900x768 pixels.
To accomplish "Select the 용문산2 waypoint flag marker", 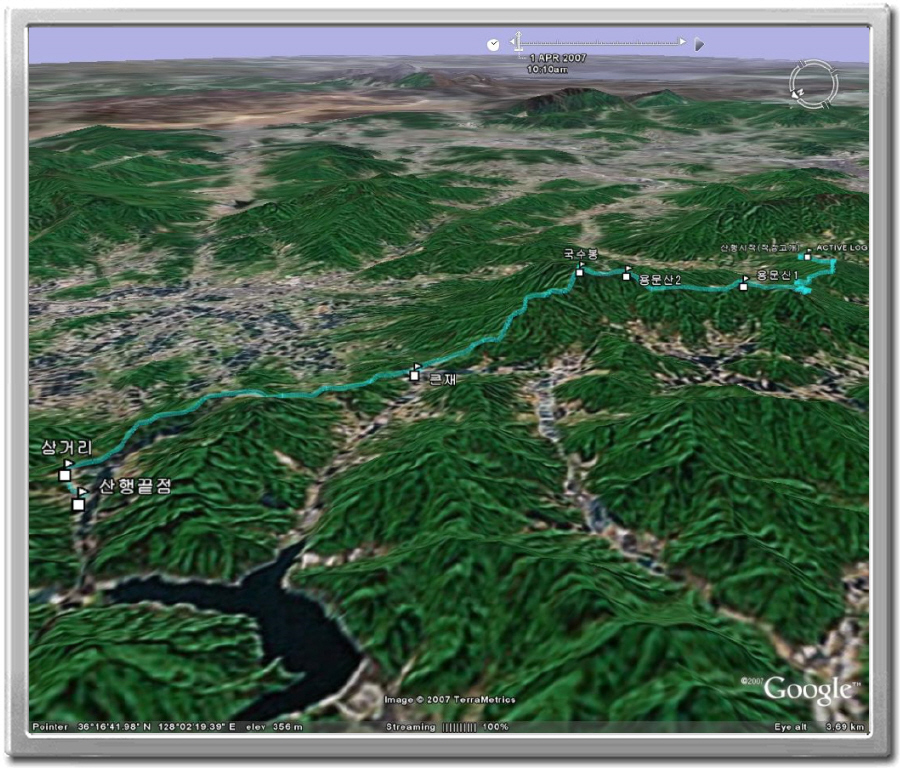I will point(627,273).
